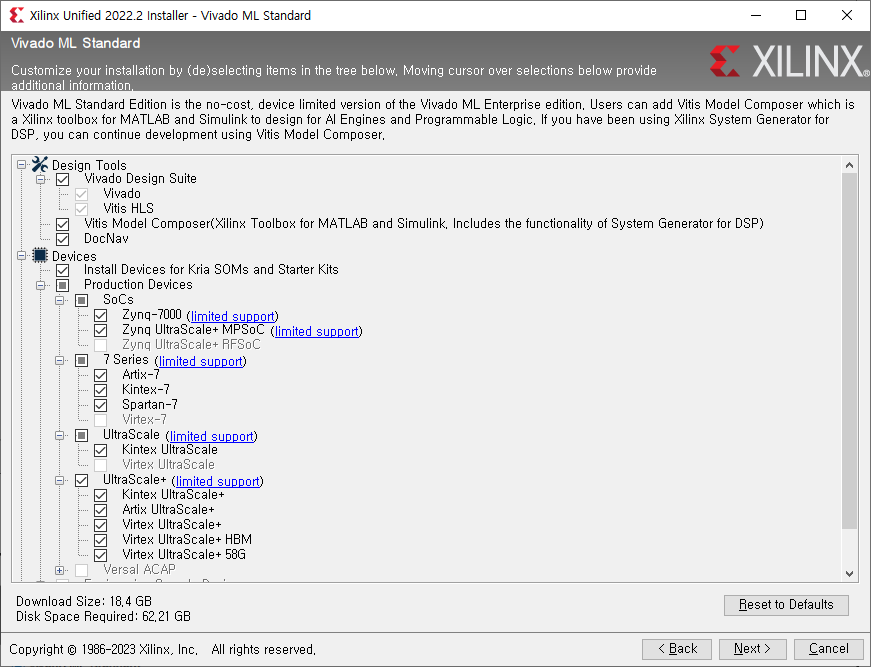Select the Virtex-7 tree row
Viewport: 871px width, 667px height.
[144, 420]
